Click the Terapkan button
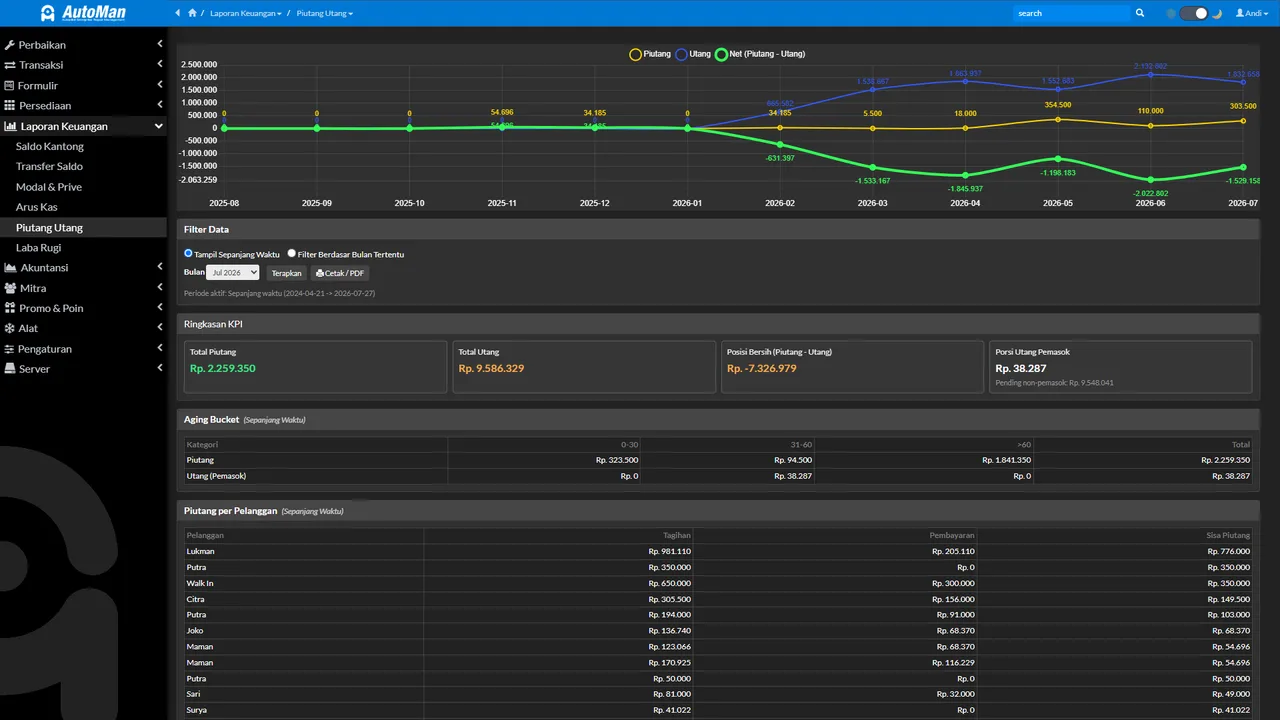The image size is (1280, 720). point(287,273)
